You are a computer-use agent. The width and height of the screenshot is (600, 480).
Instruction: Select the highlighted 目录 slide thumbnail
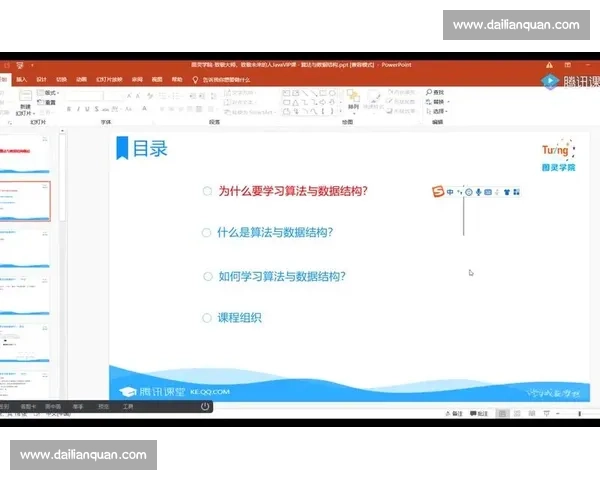click(24, 201)
